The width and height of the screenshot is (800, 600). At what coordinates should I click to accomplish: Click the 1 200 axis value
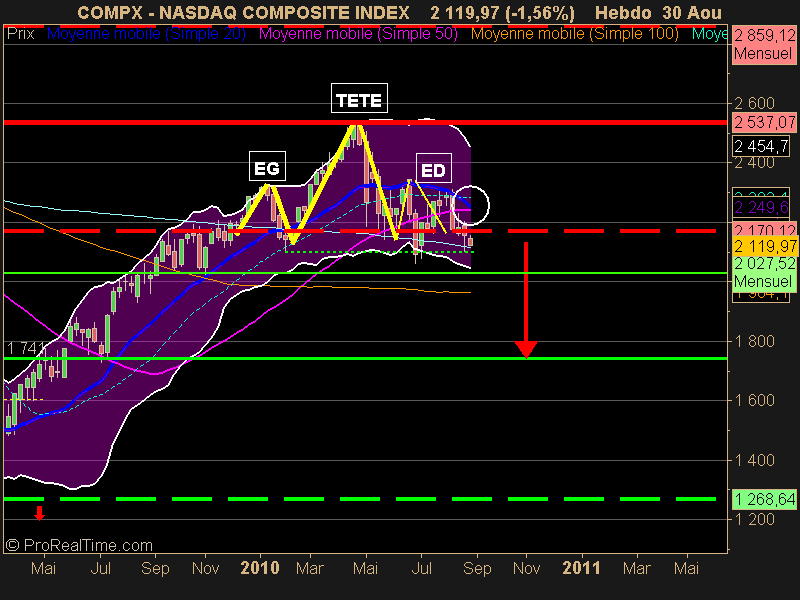click(754, 519)
